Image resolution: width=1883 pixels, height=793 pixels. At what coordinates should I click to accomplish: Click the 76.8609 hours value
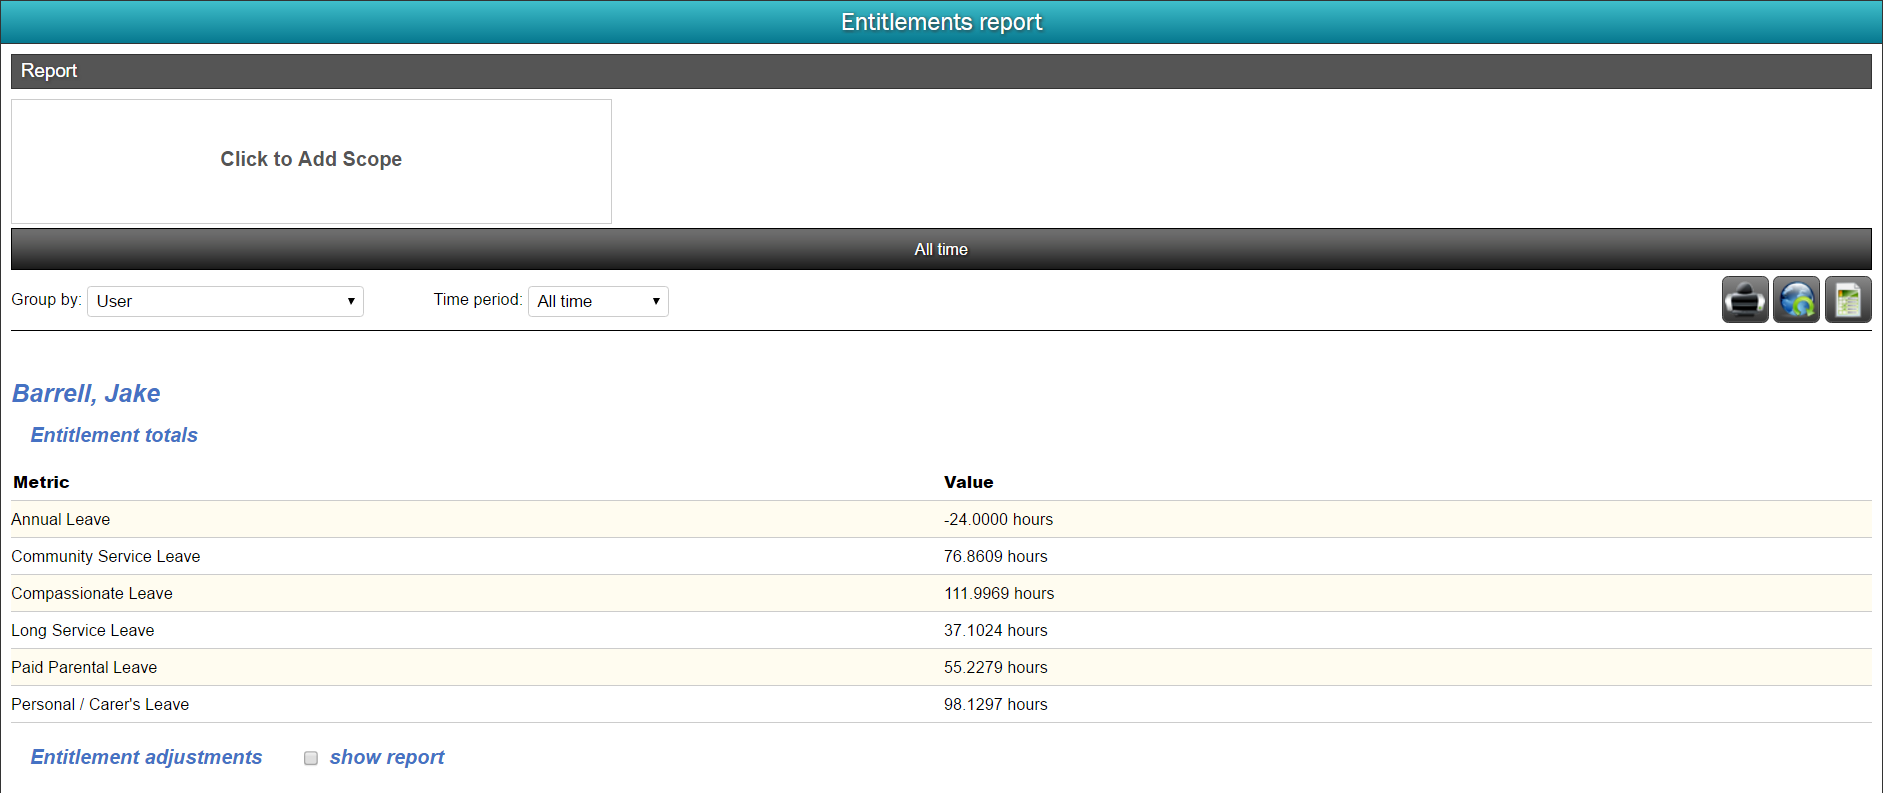pos(996,556)
